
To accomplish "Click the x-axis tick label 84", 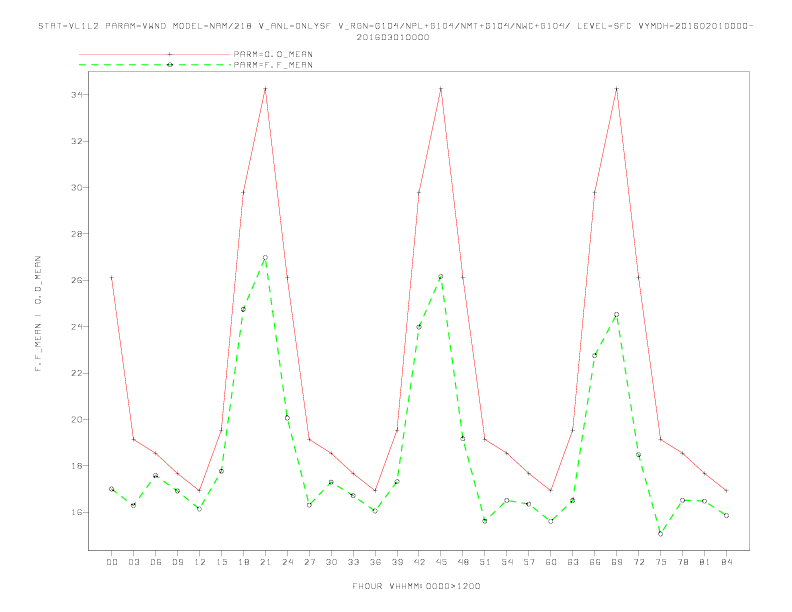I will (x=726, y=562).
